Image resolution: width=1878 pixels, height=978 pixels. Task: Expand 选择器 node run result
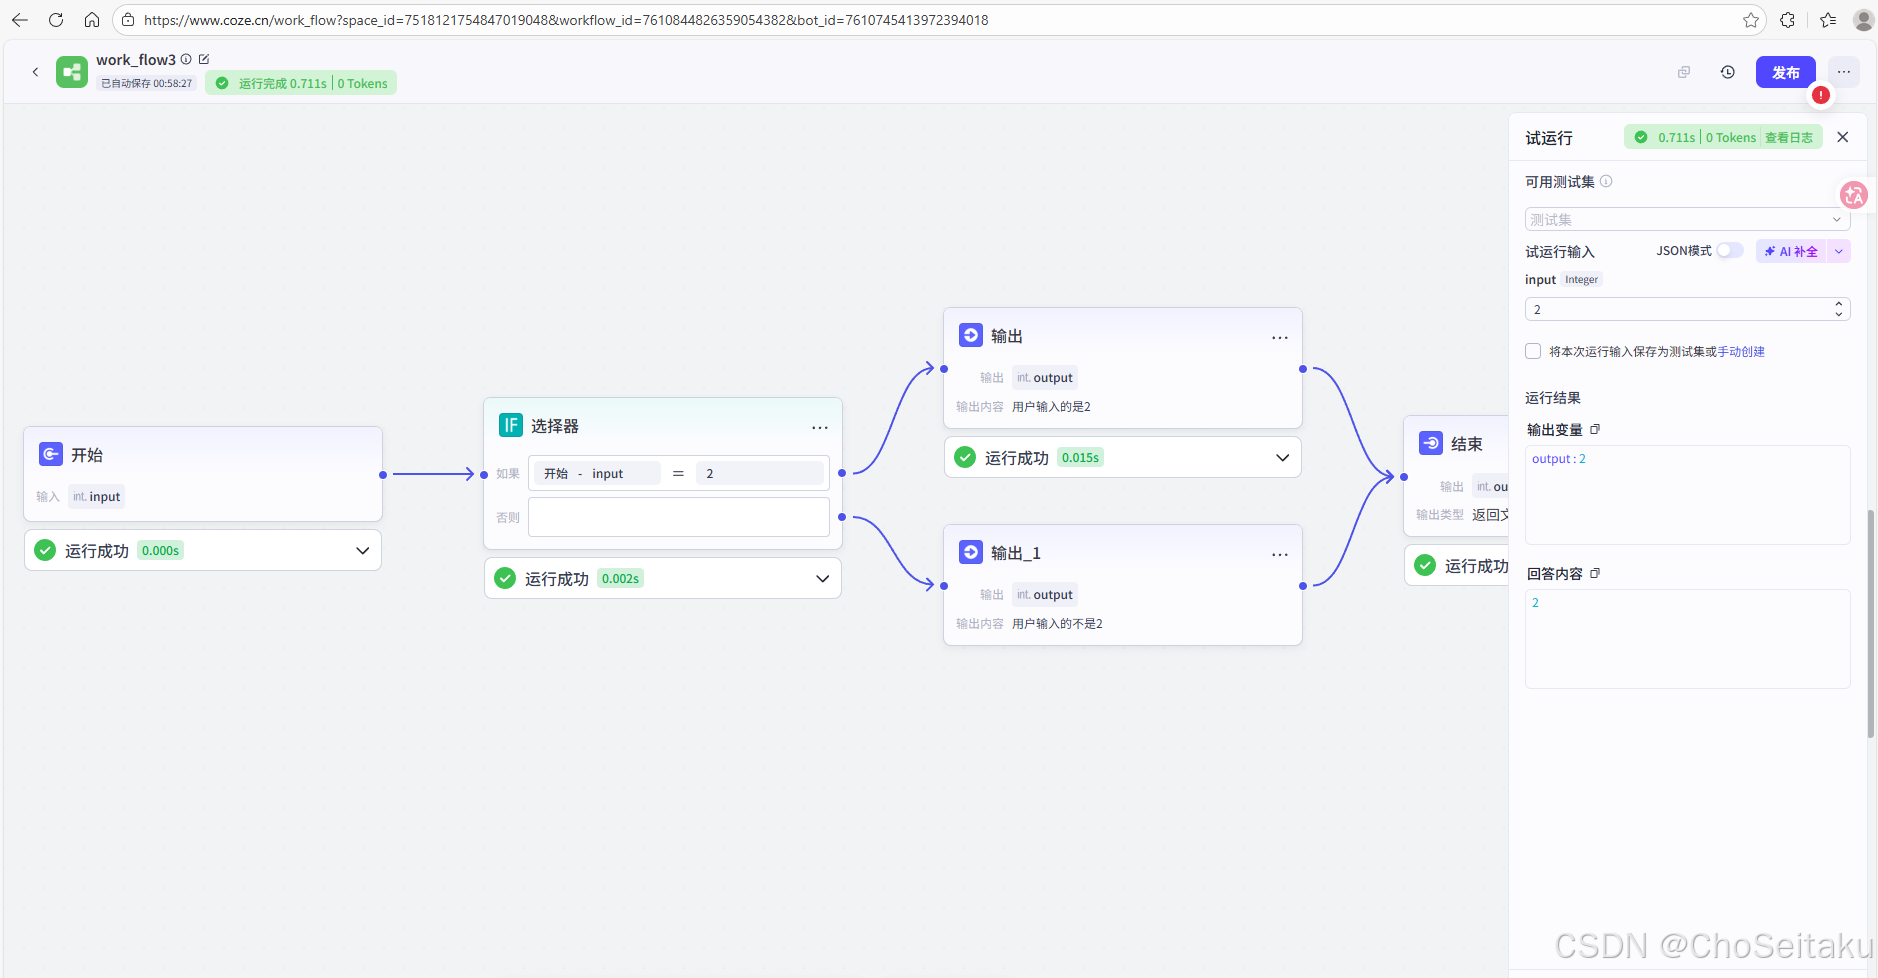pyautogui.click(x=823, y=578)
